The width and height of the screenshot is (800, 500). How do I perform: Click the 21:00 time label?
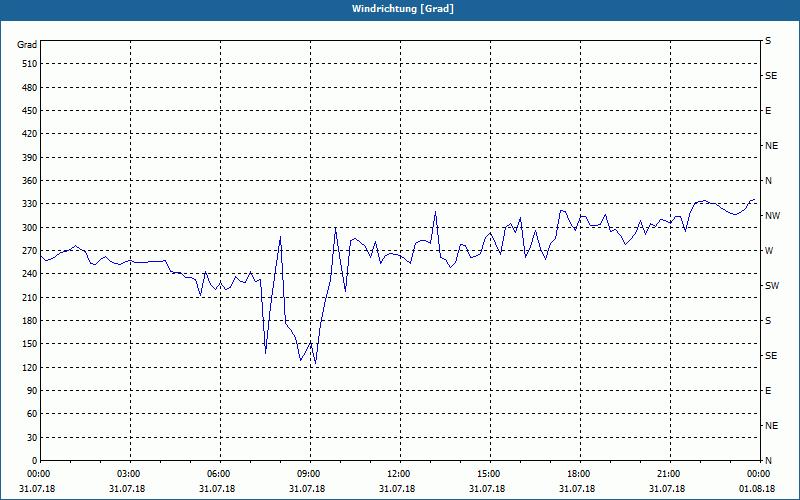coord(668,474)
